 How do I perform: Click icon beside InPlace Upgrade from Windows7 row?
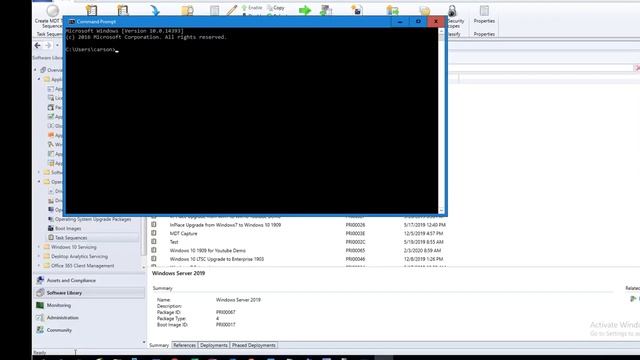tap(154, 224)
